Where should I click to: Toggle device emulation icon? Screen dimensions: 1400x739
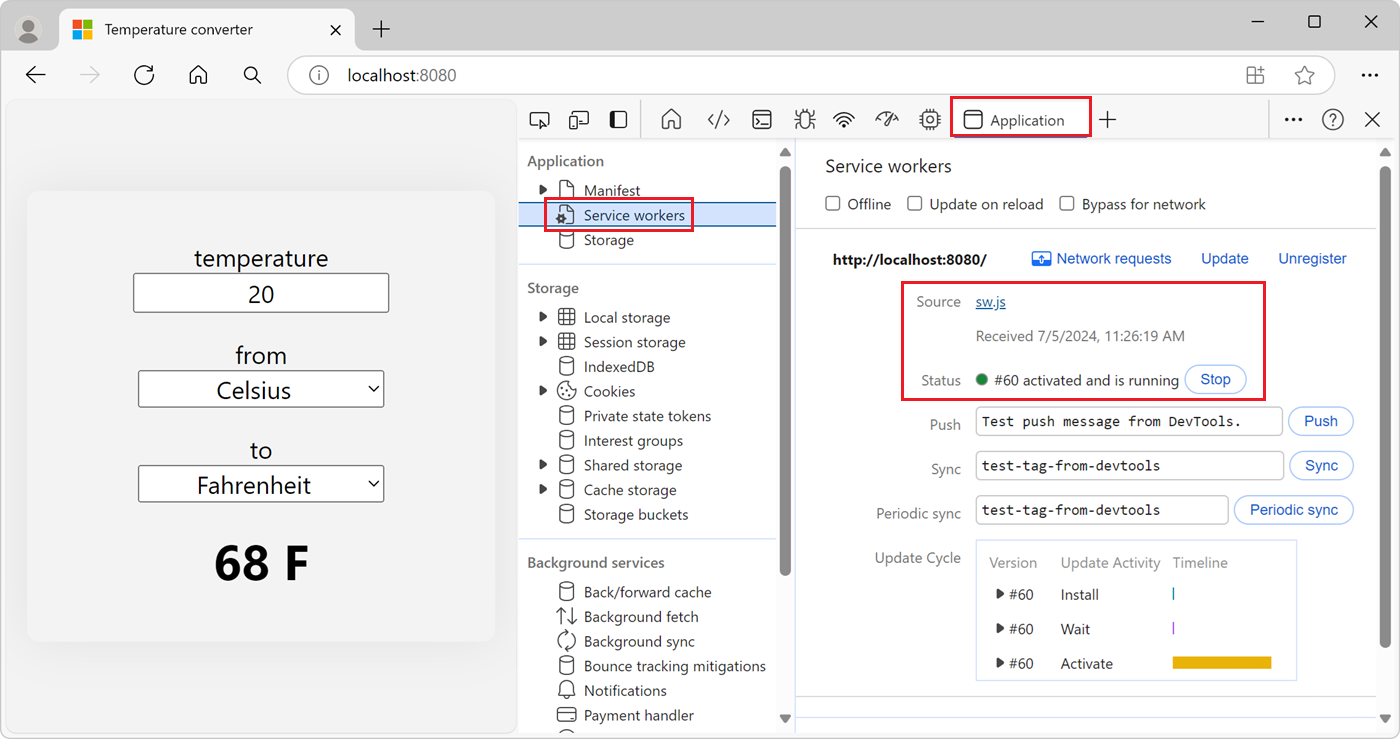coord(578,120)
